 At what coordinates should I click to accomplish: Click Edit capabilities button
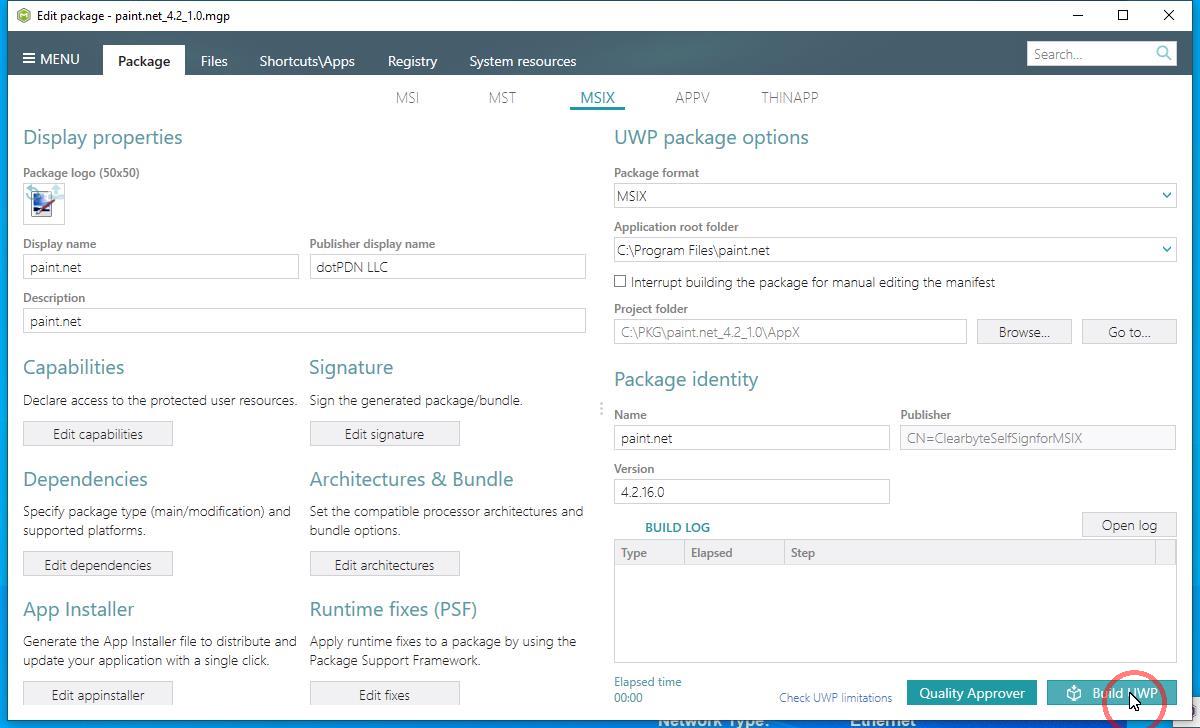pyautogui.click(x=98, y=434)
